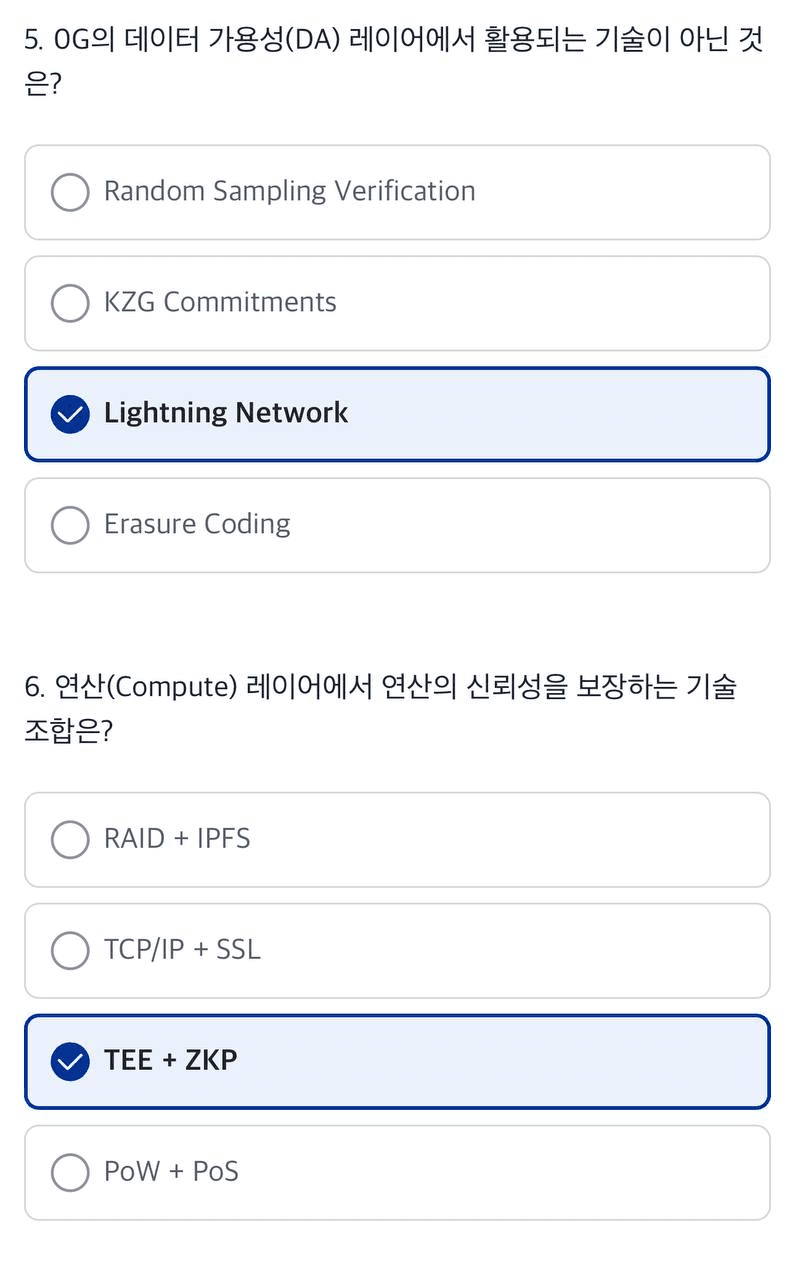This screenshot has height=1280, width=795.
Task: Select the Random Sampling Verification radio circle
Action: [x=70, y=192]
